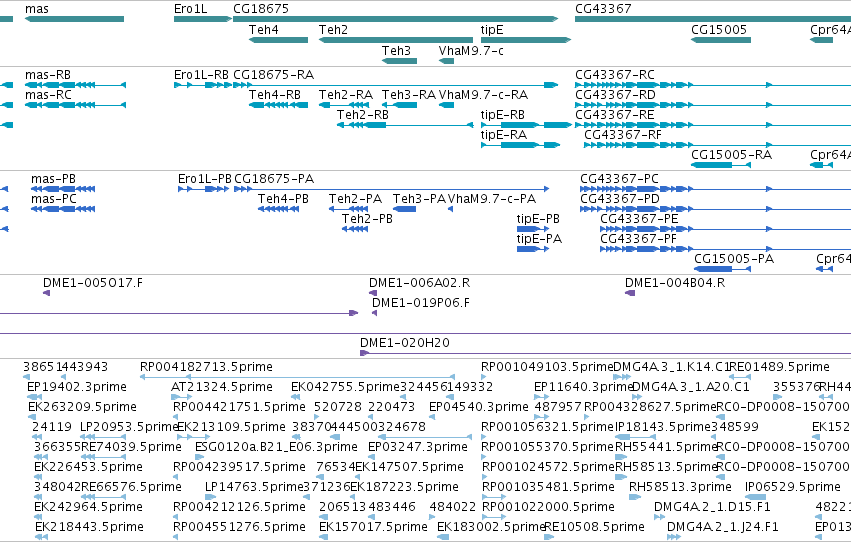Select the CG43367-RC transcript label
This screenshot has width=851, height=542.
615,75
